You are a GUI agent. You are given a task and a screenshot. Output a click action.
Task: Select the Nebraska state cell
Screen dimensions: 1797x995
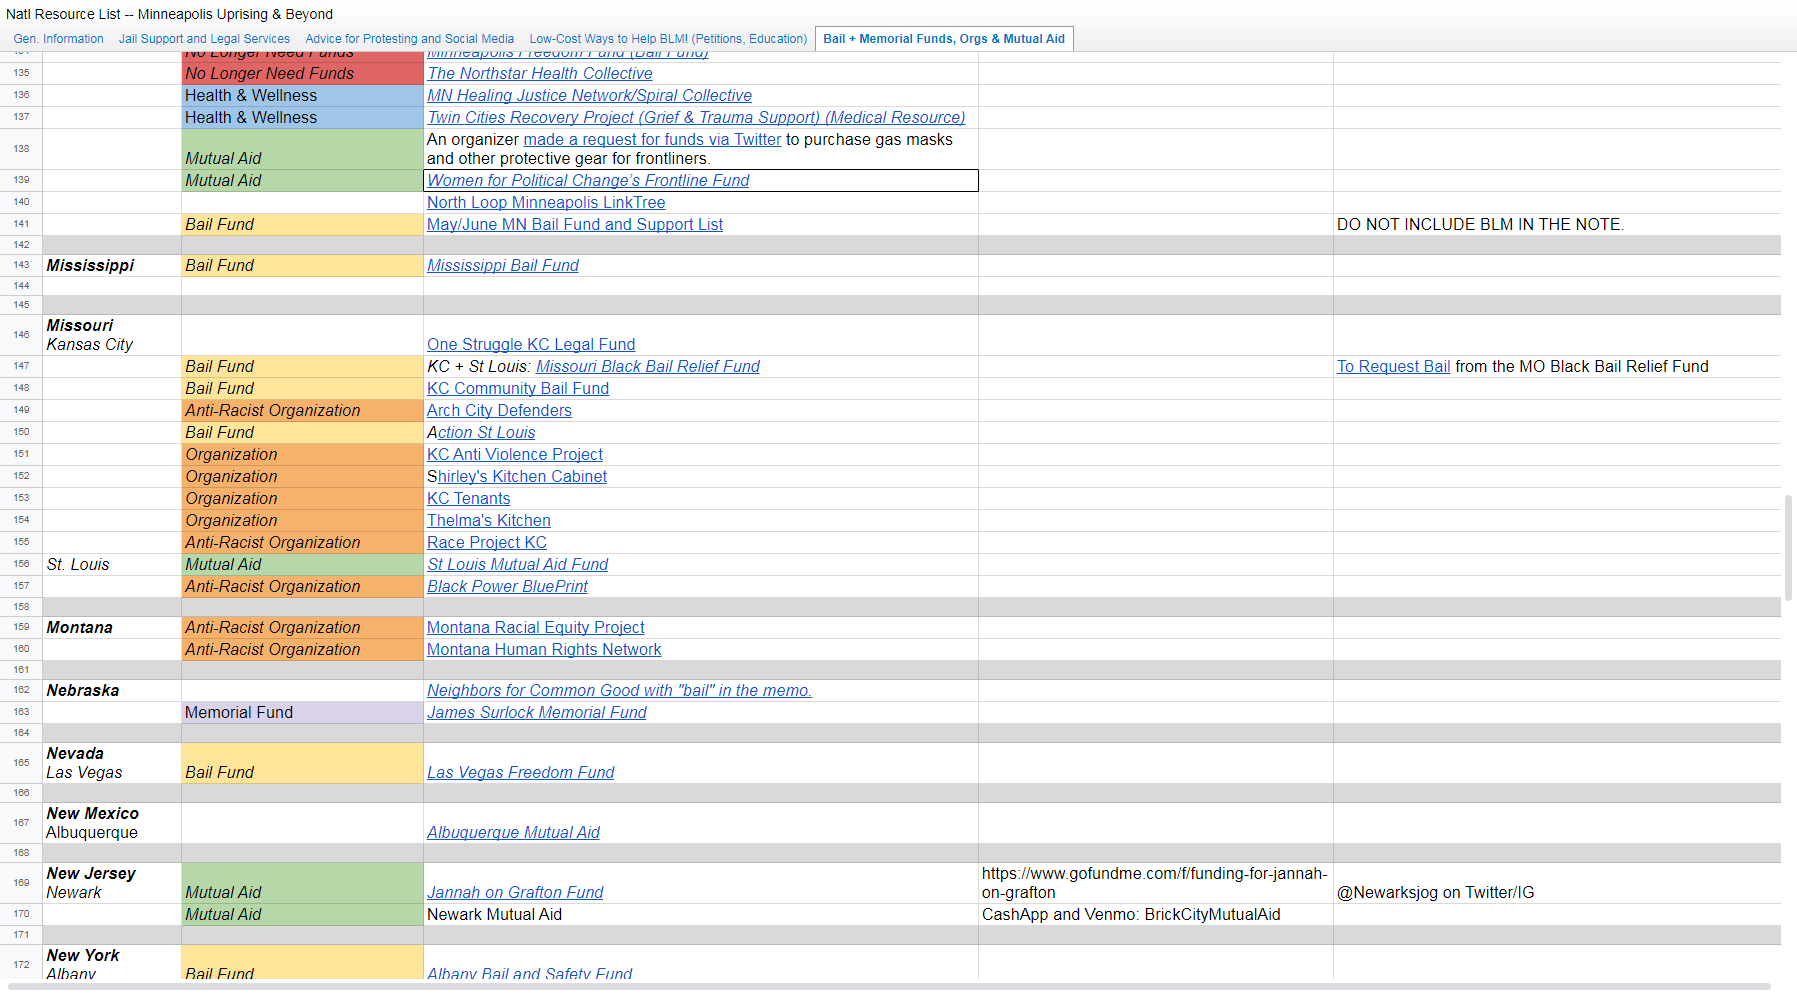point(112,691)
